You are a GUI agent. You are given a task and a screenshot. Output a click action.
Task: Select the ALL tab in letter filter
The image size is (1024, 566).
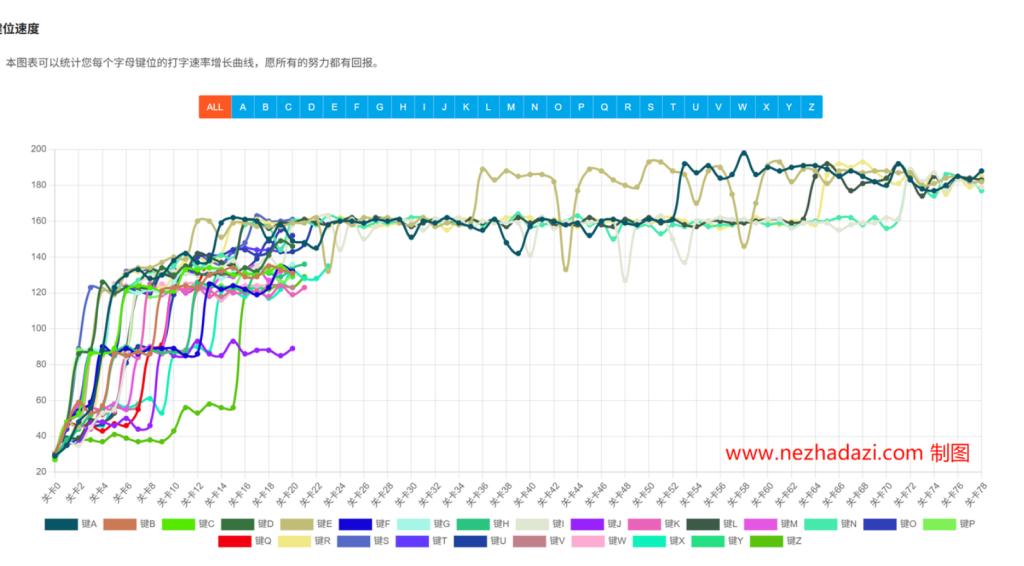pos(214,107)
